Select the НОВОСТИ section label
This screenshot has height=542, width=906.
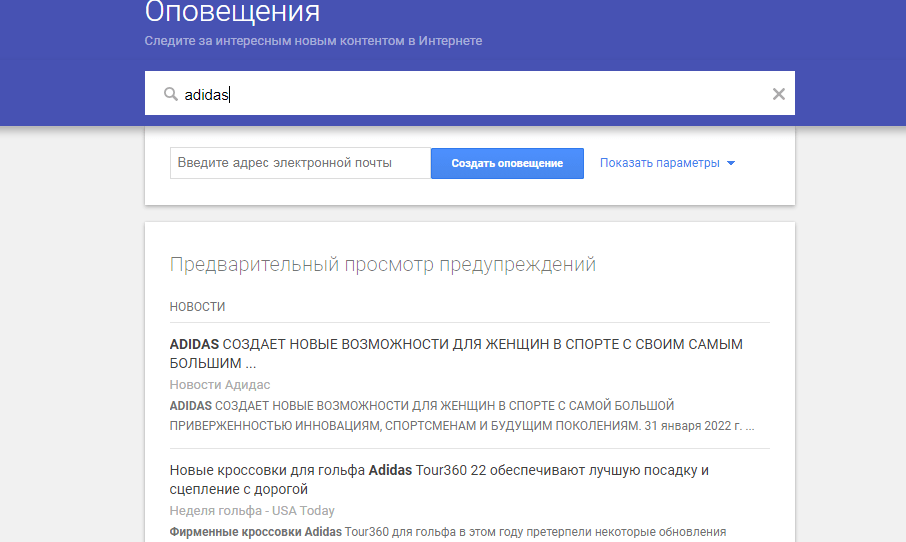pos(197,307)
